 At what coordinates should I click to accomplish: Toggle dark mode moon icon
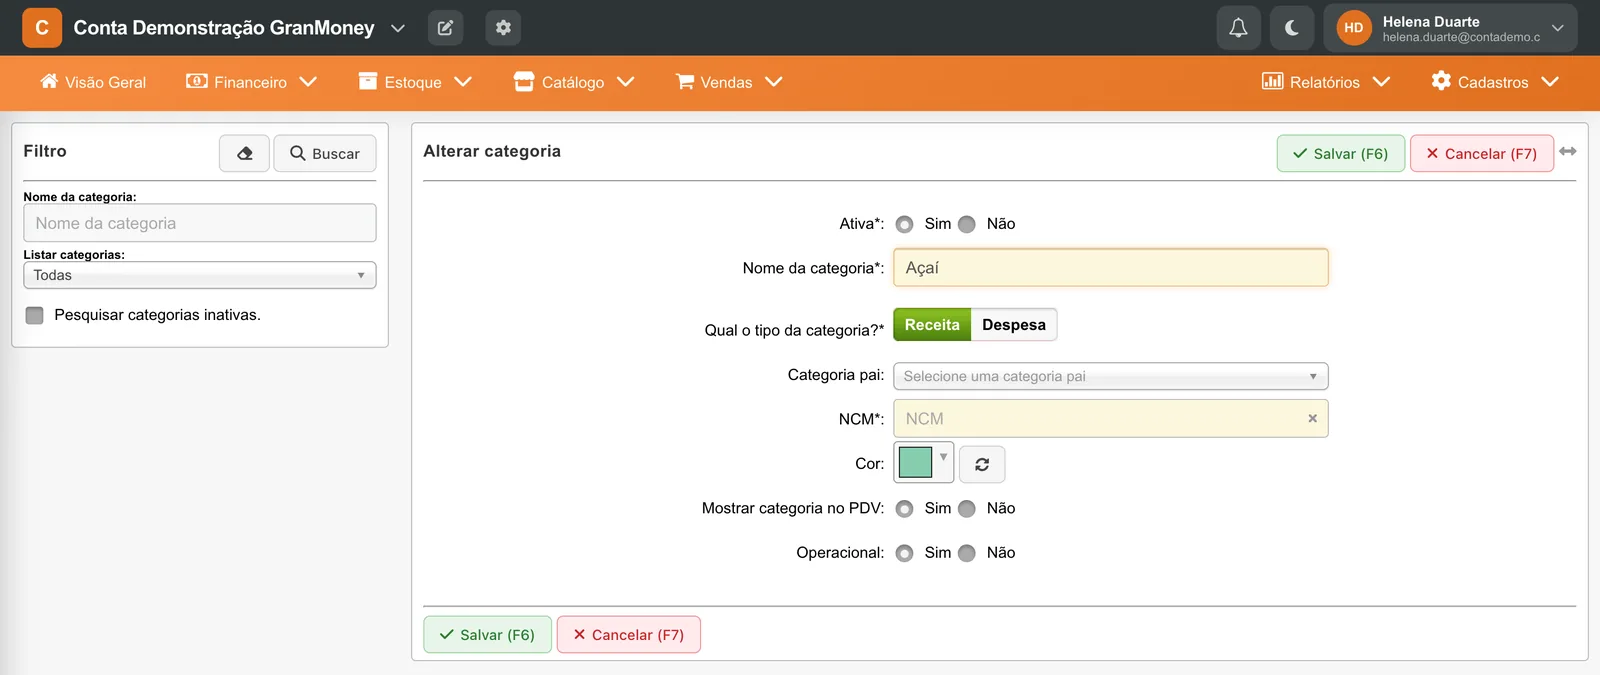pos(1292,28)
